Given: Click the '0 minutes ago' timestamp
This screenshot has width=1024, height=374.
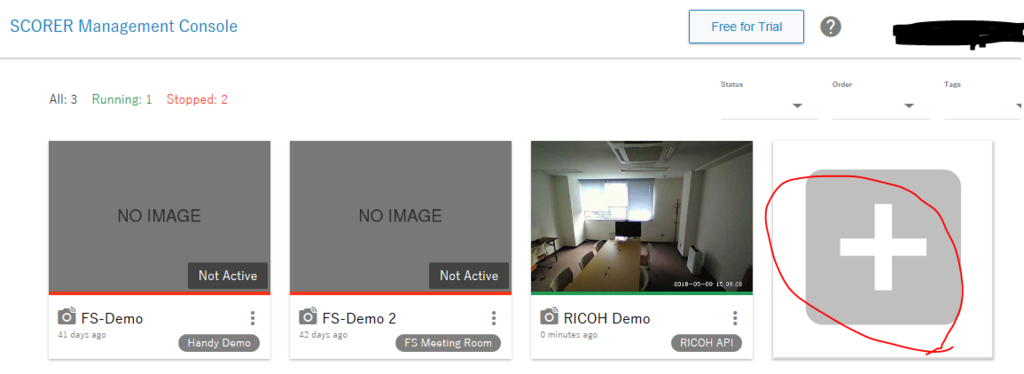Looking at the screenshot, I should tap(569, 335).
